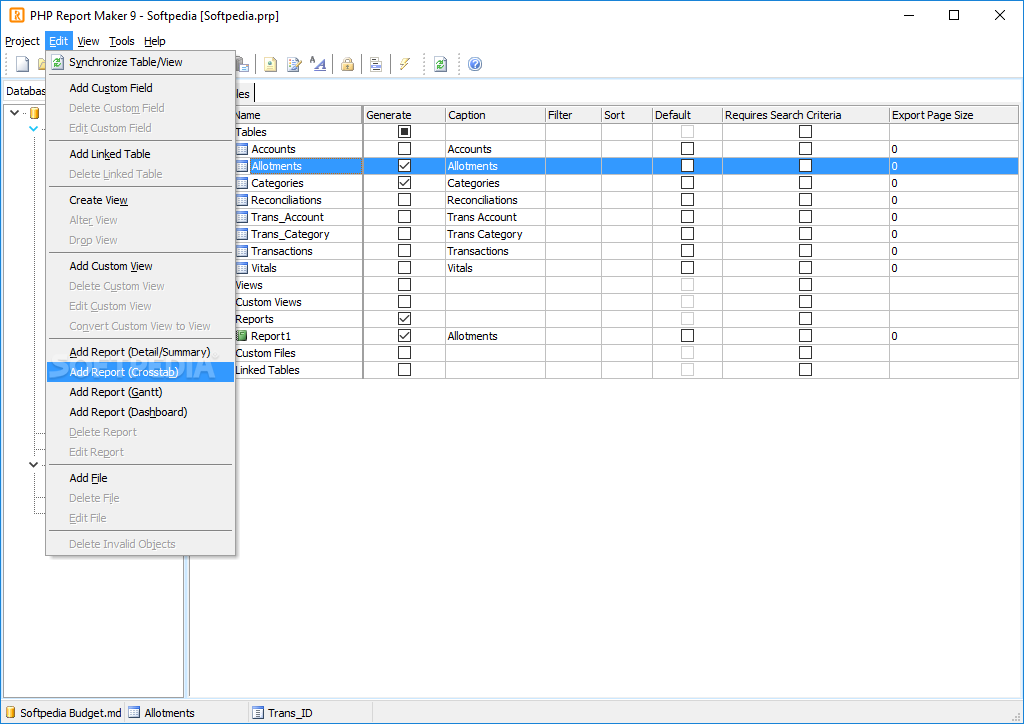Click the Generate column header
This screenshot has height=724, width=1024.
404,115
